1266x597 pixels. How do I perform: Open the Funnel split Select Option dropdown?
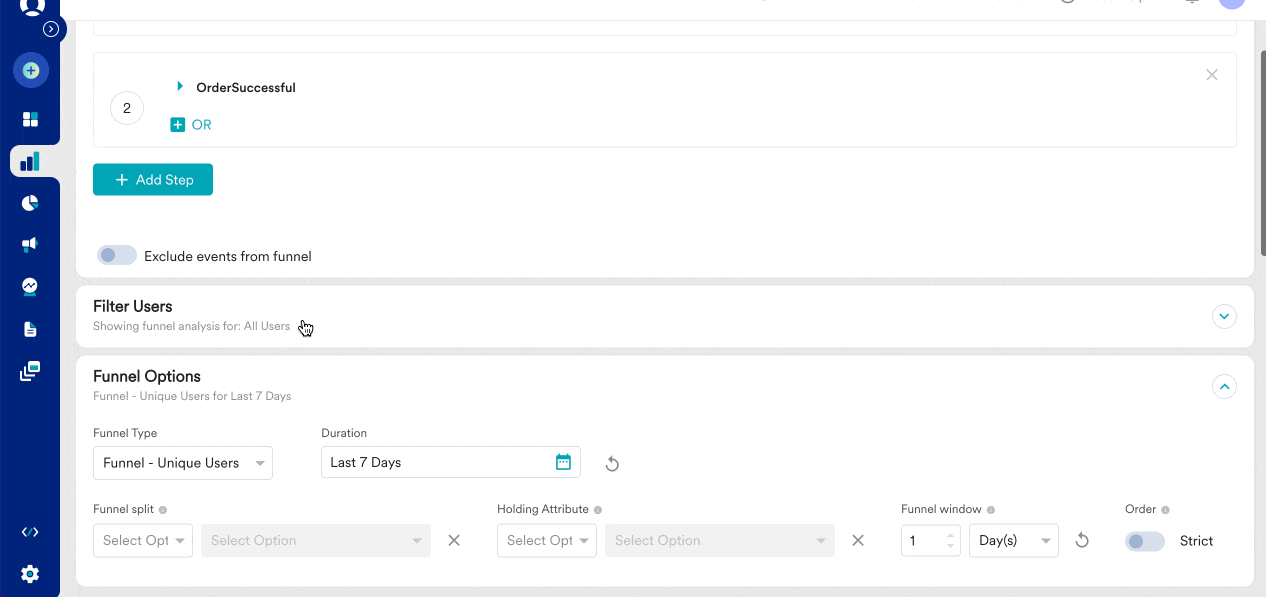(x=316, y=540)
